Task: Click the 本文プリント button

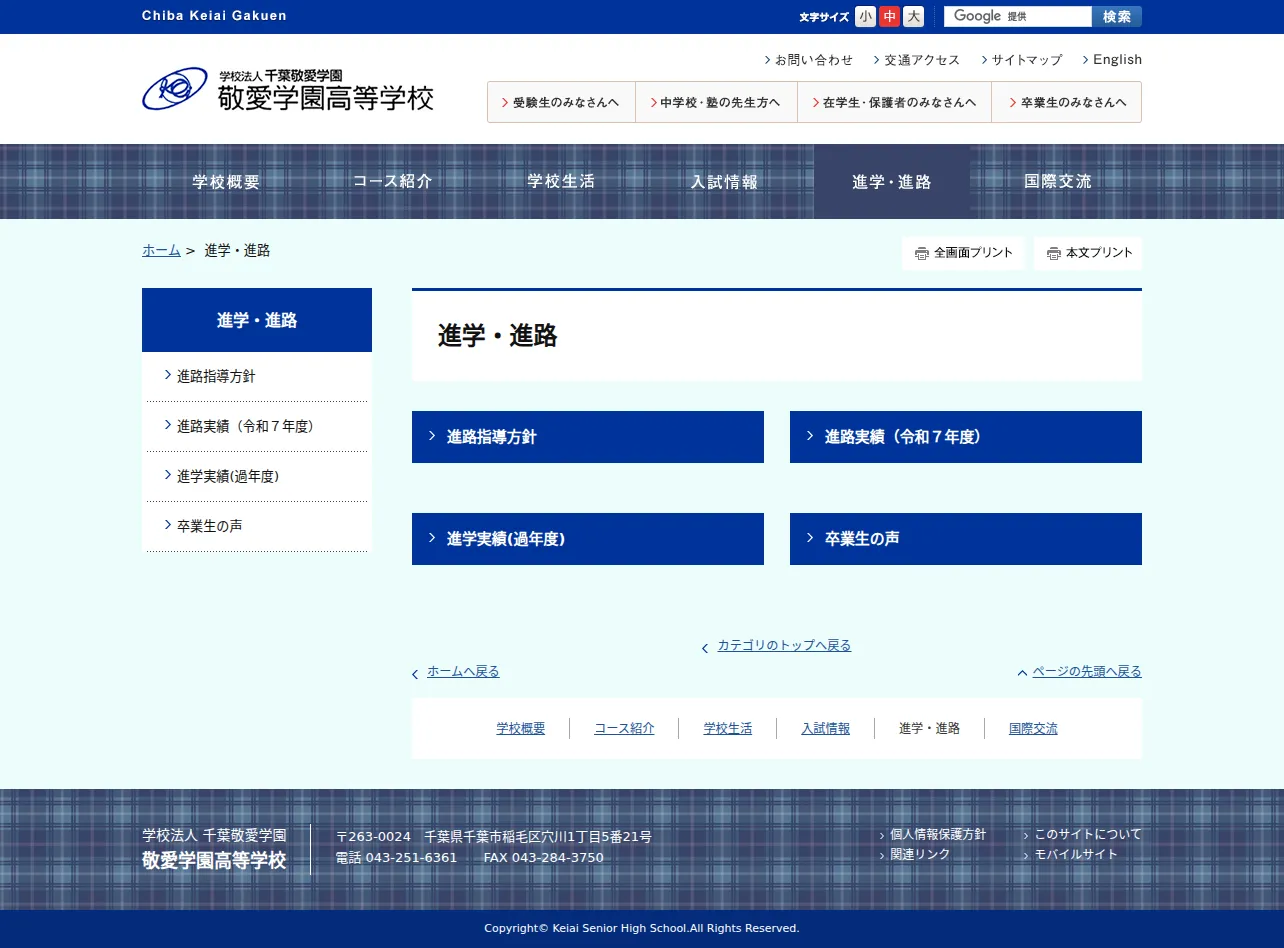Action: coord(1088,253)
